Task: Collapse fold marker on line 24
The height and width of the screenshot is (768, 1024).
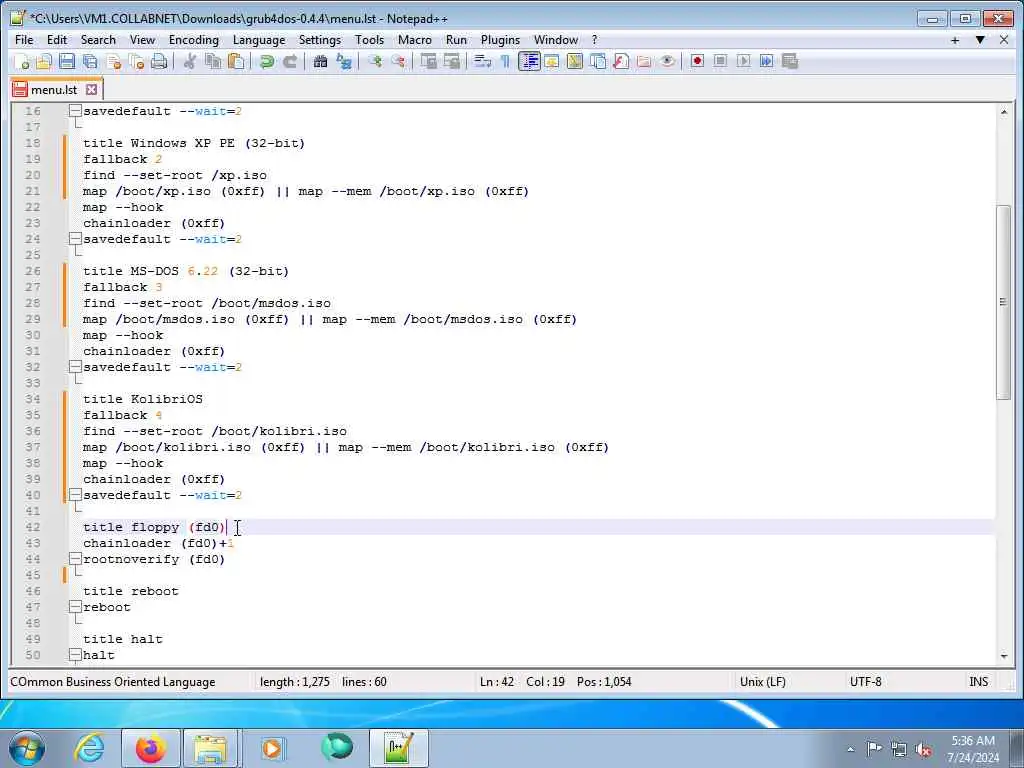Action: [x=76, y=239]
